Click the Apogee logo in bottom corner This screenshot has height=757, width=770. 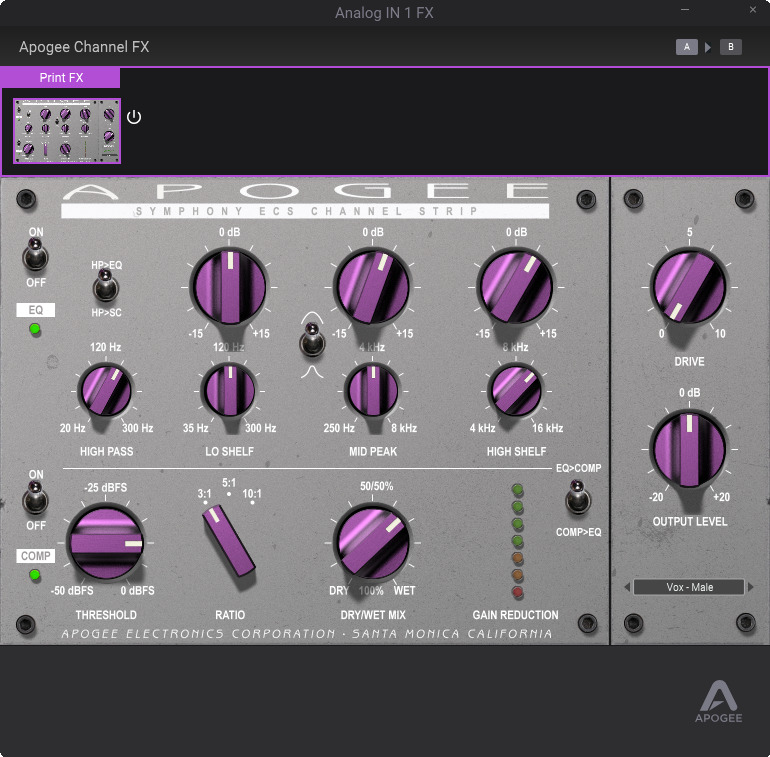point(719,702)
